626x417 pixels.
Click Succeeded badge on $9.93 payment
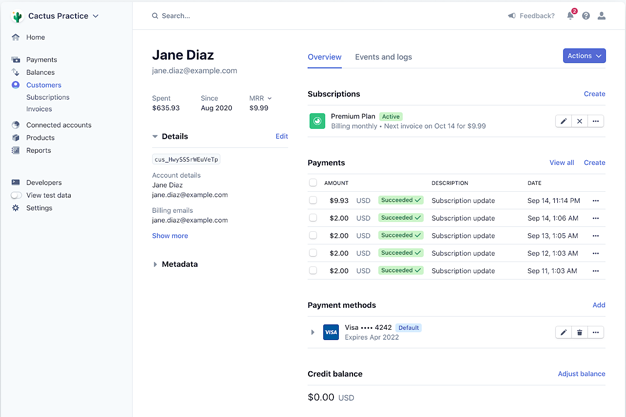(x=400, y=200)
